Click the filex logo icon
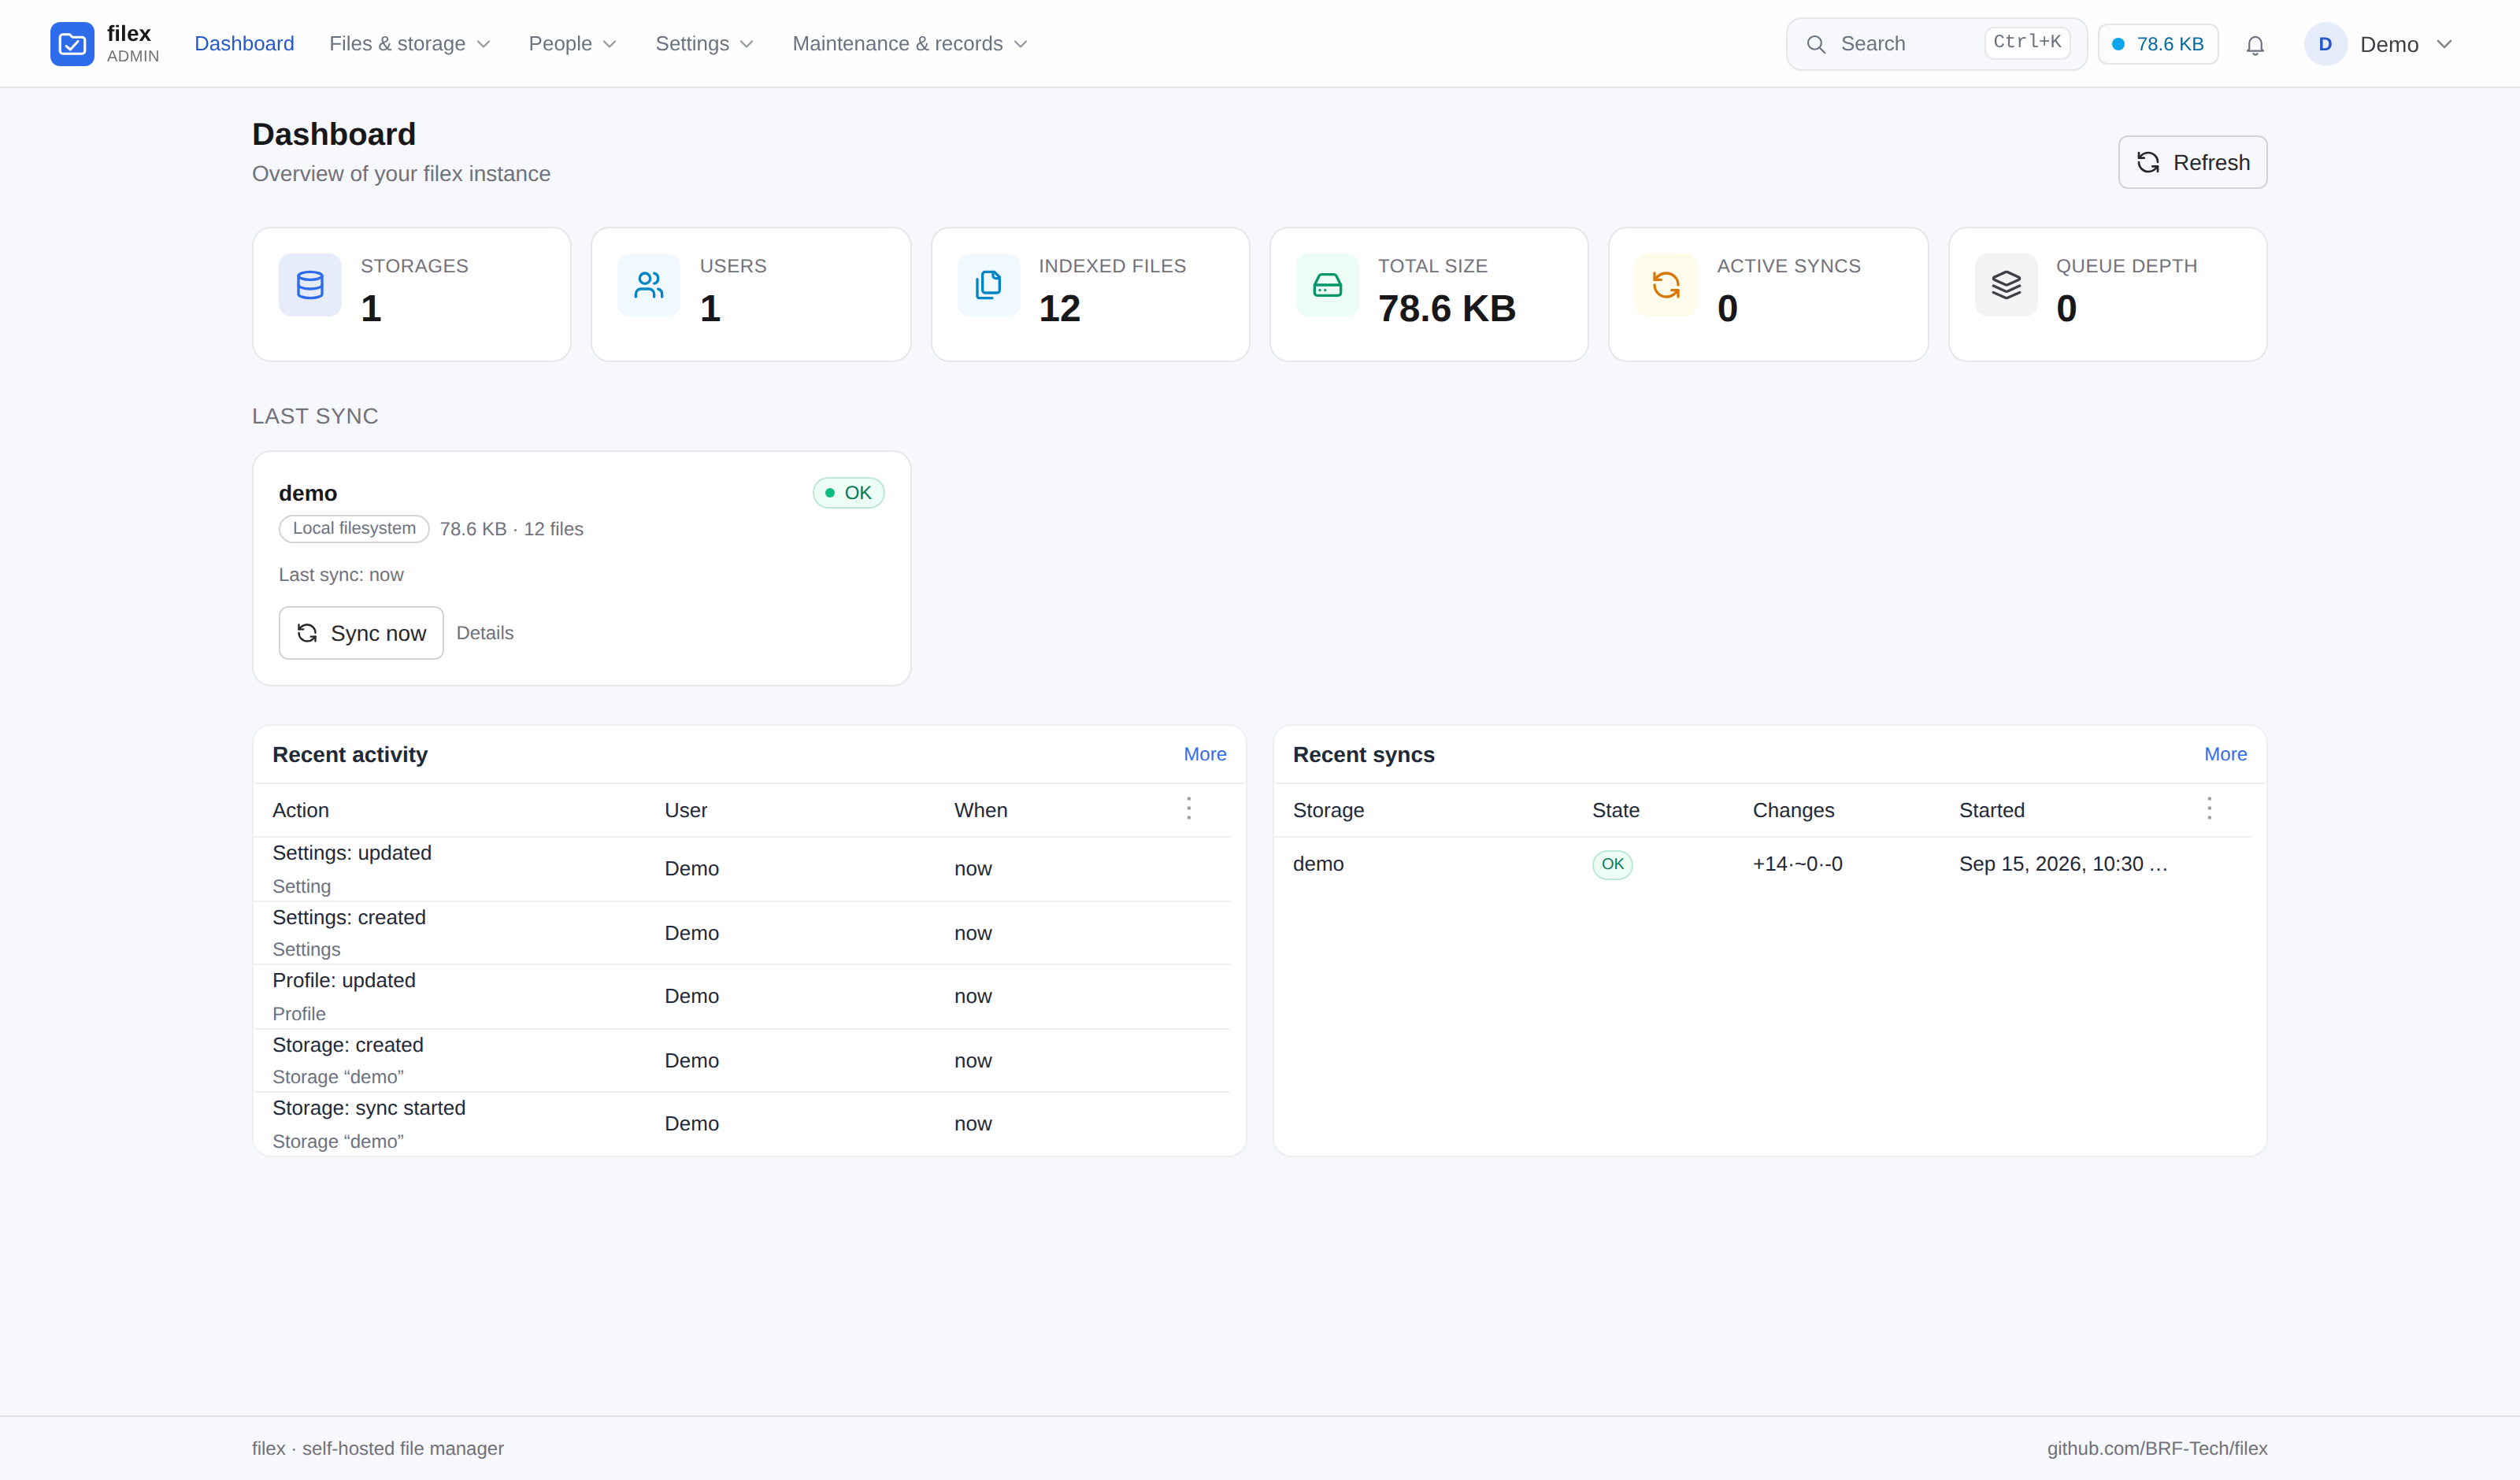Image resolution: width=2520 pixels, height=1480 pixels. (72, 44)
